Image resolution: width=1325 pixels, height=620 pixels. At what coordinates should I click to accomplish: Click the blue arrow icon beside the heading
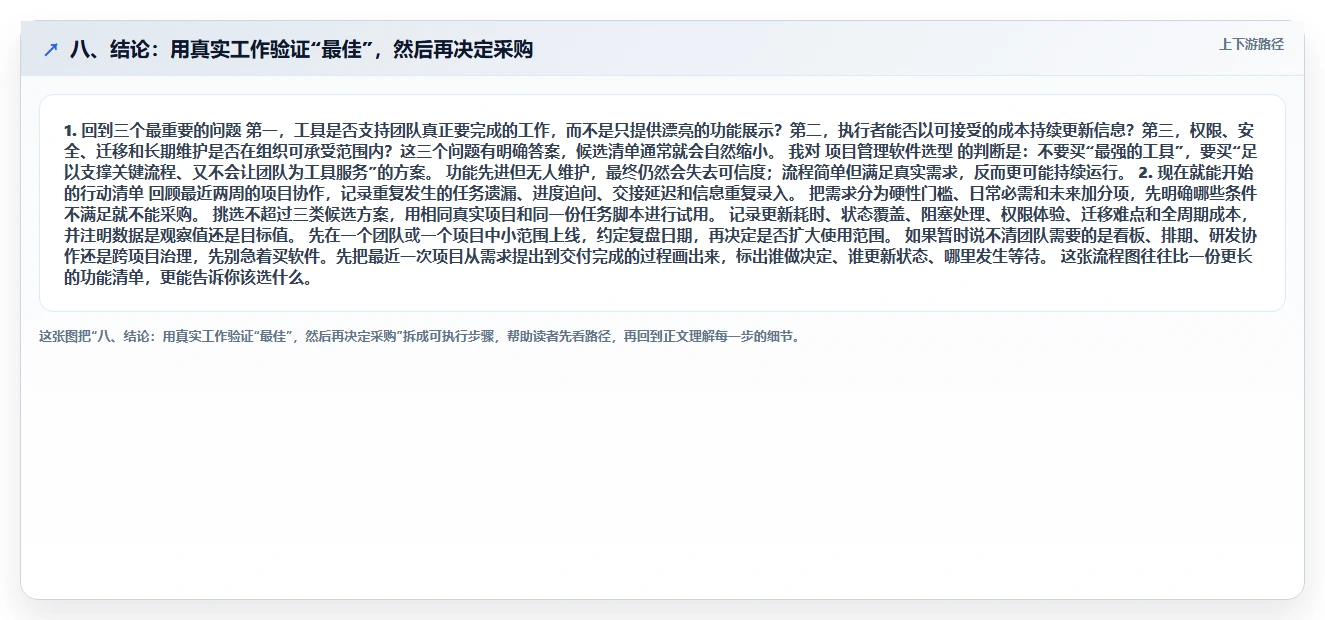(51, 50)
